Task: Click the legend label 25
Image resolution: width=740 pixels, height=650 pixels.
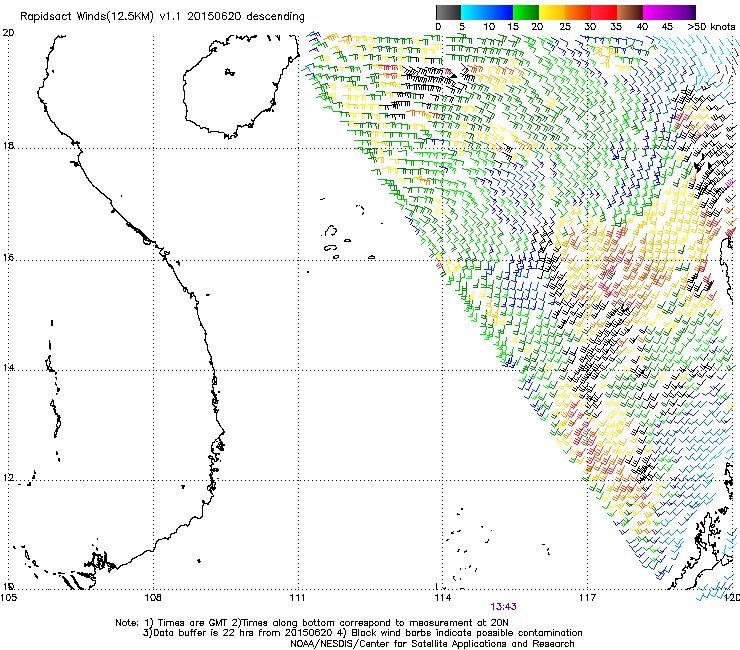Action: pyautogui.click(x=565, y=27)
